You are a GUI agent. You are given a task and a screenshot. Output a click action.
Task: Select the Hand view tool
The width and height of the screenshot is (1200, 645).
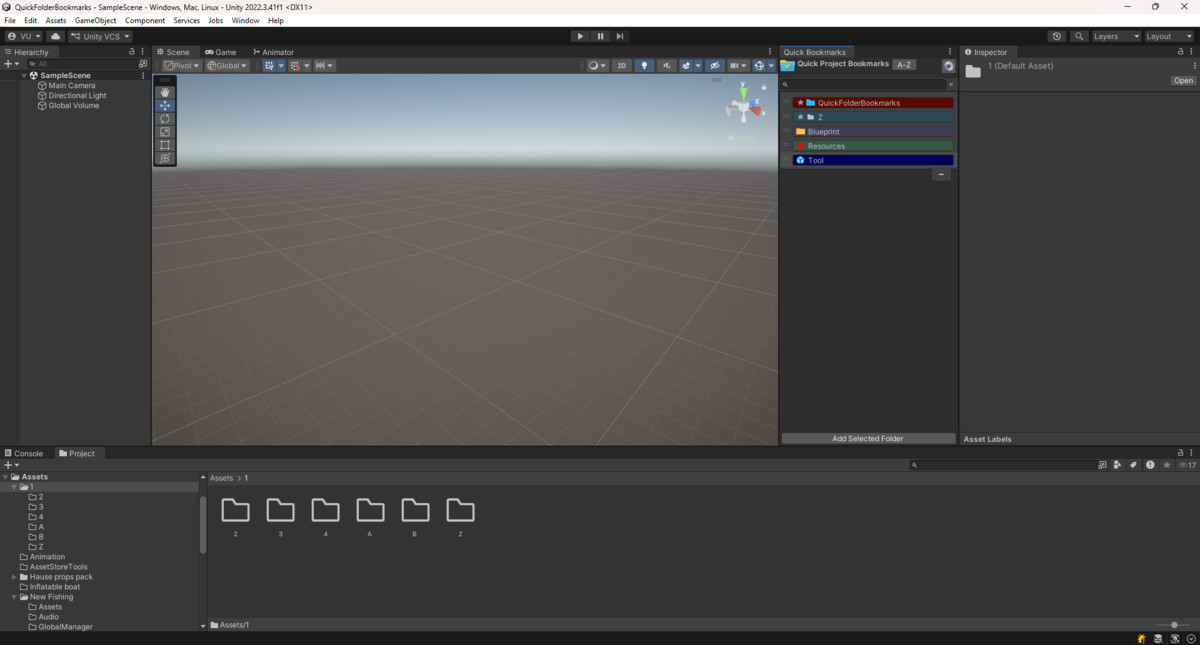(x=165, y=92)
